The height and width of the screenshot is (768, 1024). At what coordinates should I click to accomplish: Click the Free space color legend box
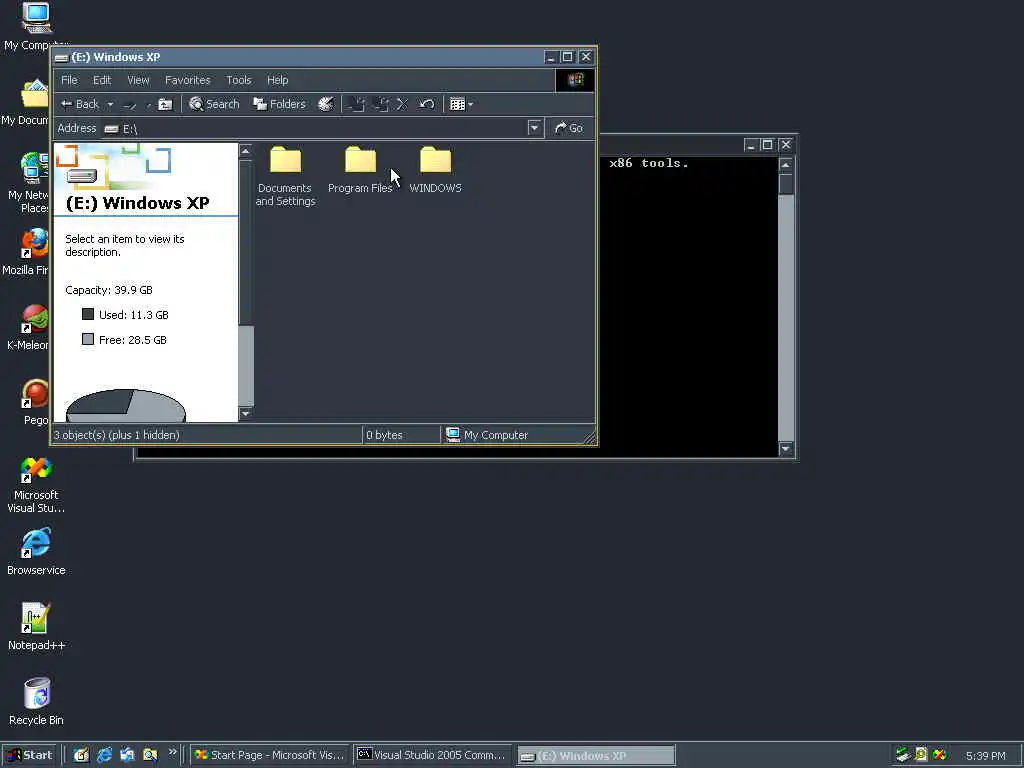[88, 339]
